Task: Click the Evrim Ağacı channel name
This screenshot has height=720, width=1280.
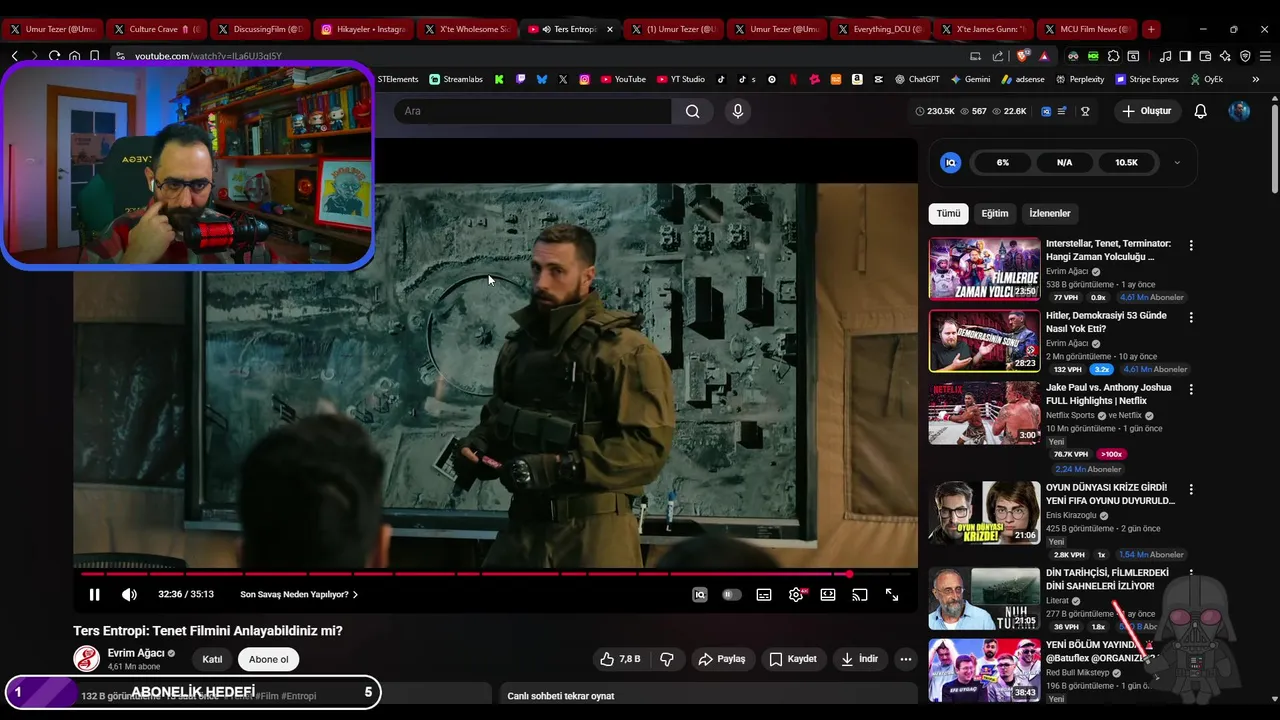Action: click(x=136, y=653)
